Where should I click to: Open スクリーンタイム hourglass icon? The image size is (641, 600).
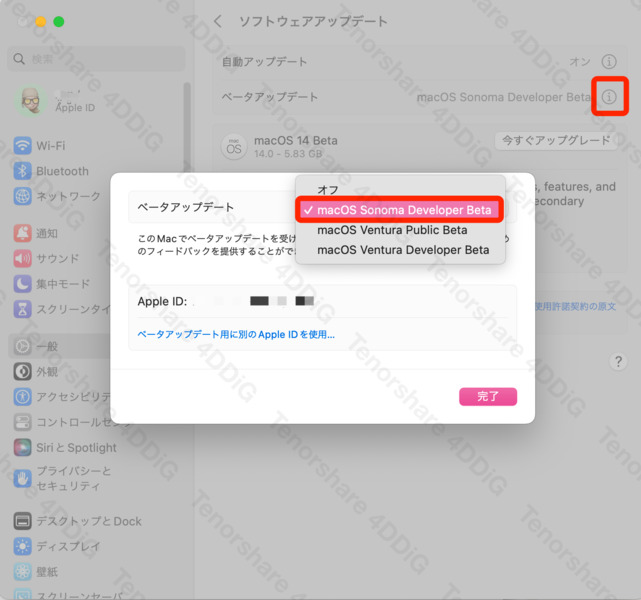[x=22, y=309]
